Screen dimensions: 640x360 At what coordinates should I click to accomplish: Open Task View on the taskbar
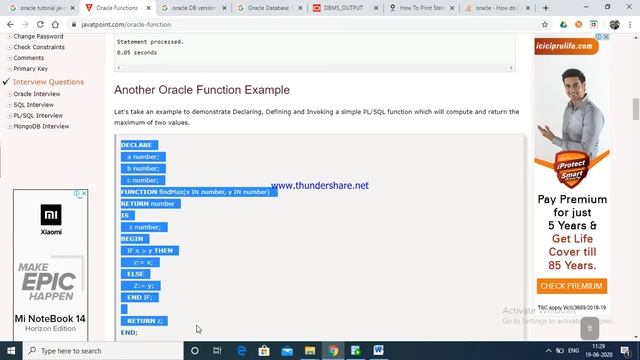click(217, 351)
